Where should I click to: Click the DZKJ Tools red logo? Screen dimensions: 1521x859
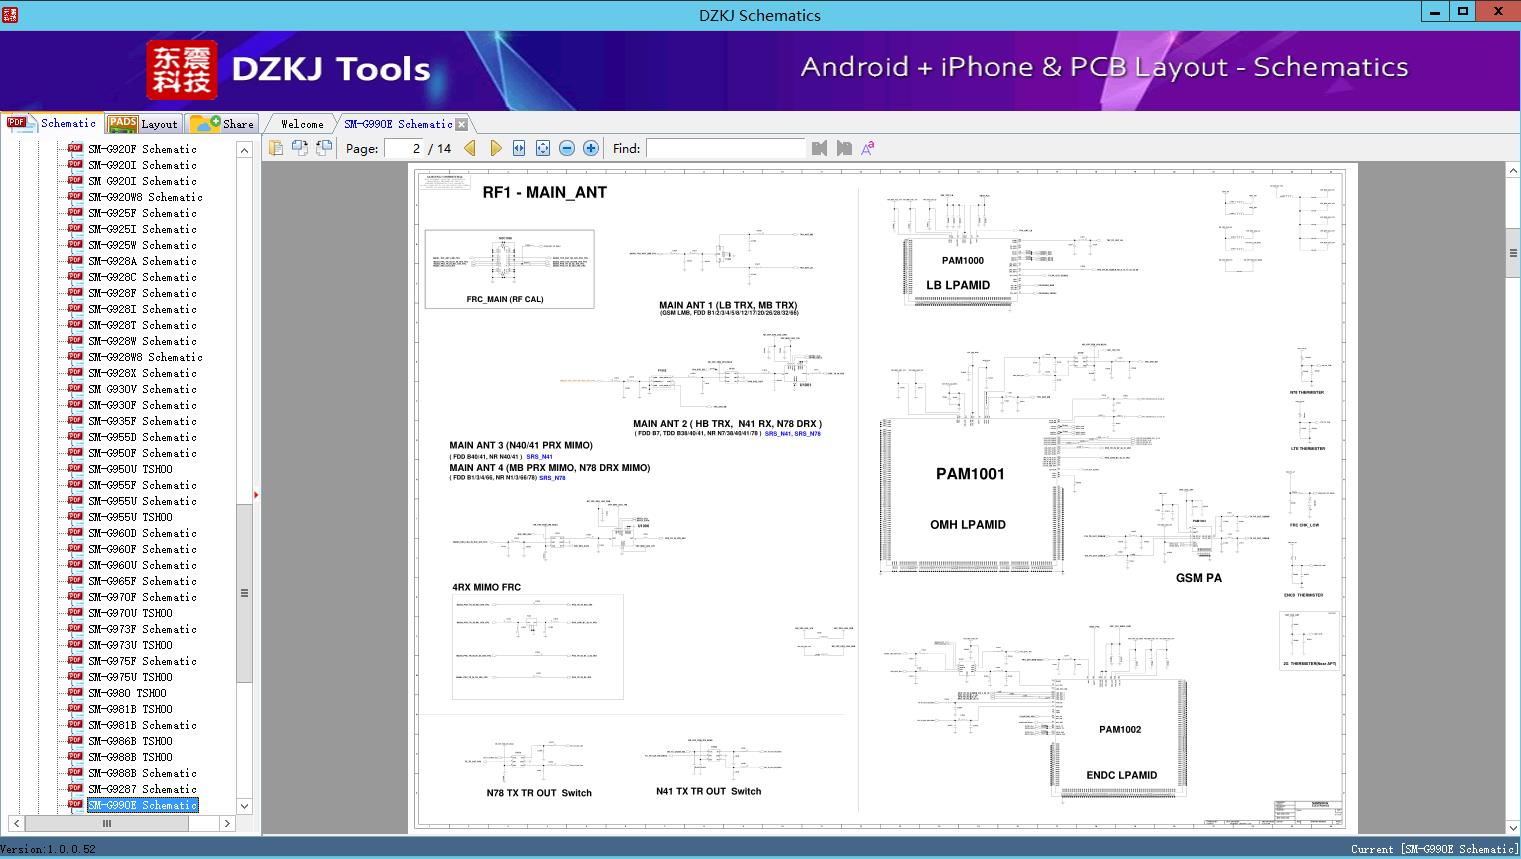[182, 70]
